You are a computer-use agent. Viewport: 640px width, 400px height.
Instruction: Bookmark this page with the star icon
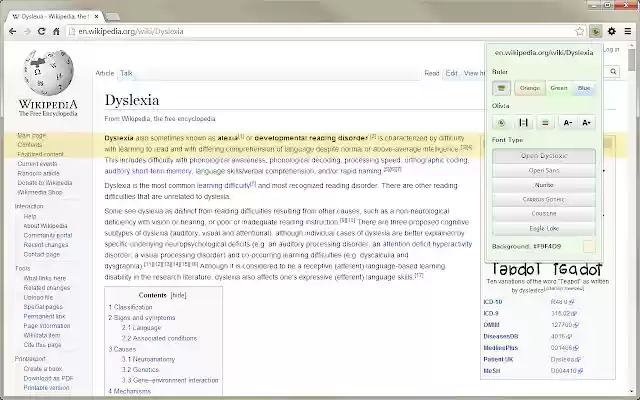(579, 31)
